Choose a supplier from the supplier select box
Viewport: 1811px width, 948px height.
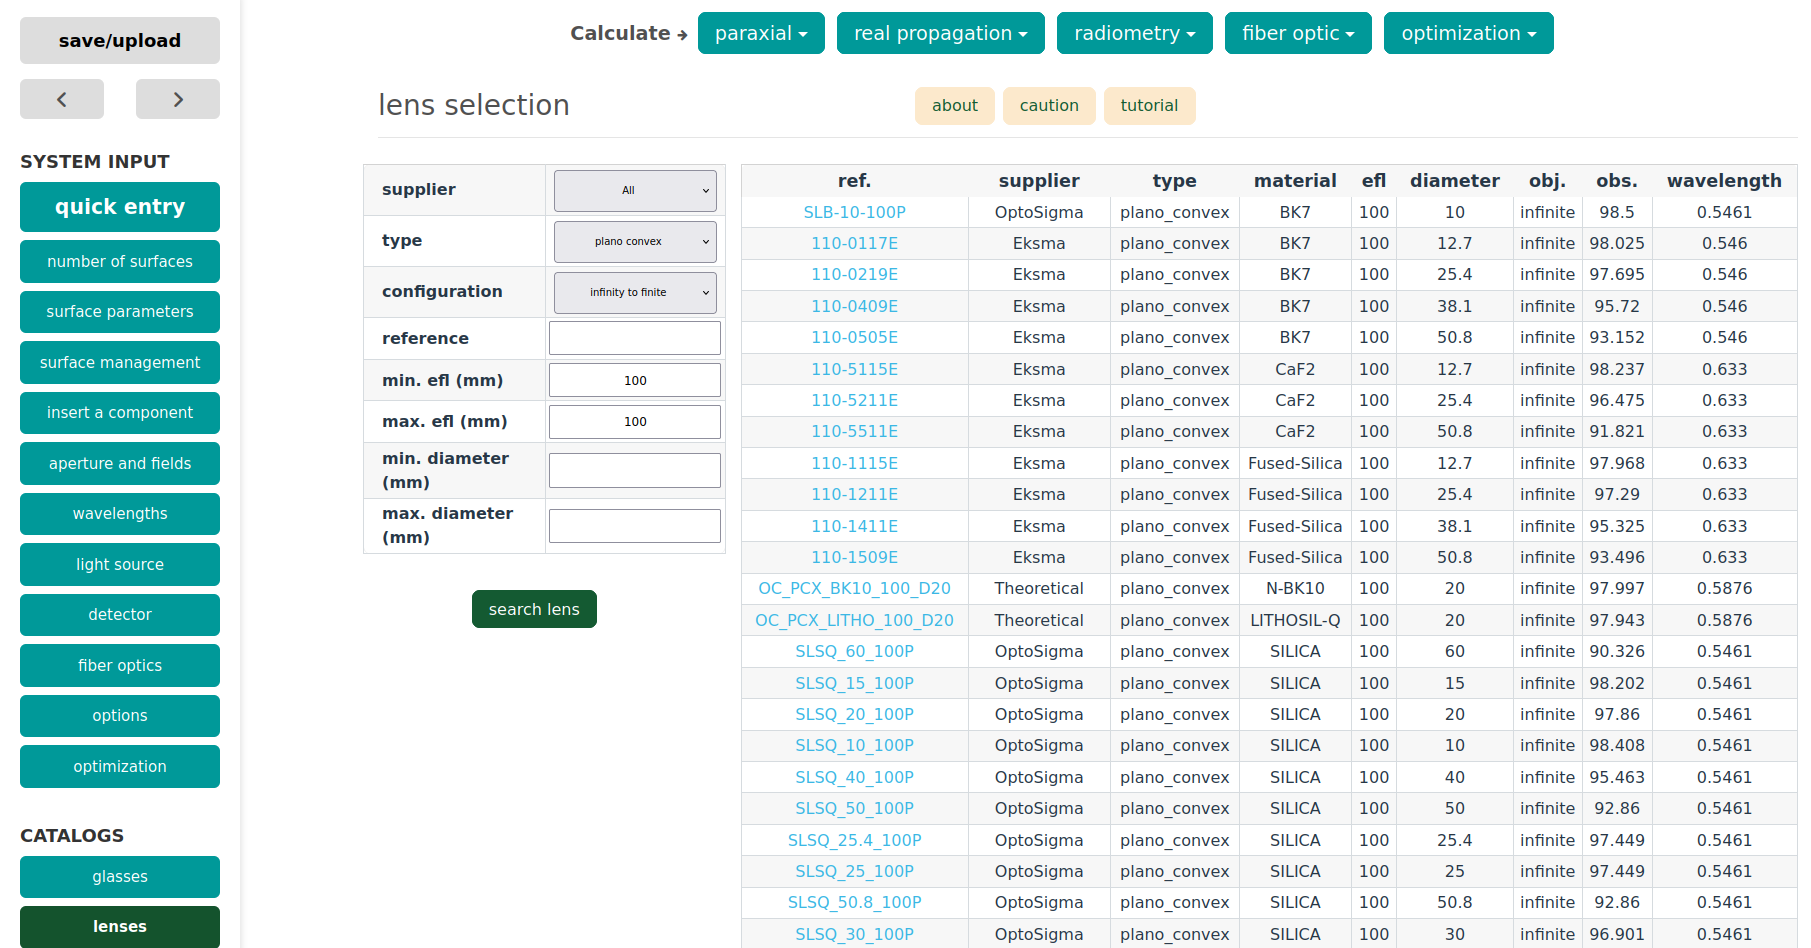[635, 190]
